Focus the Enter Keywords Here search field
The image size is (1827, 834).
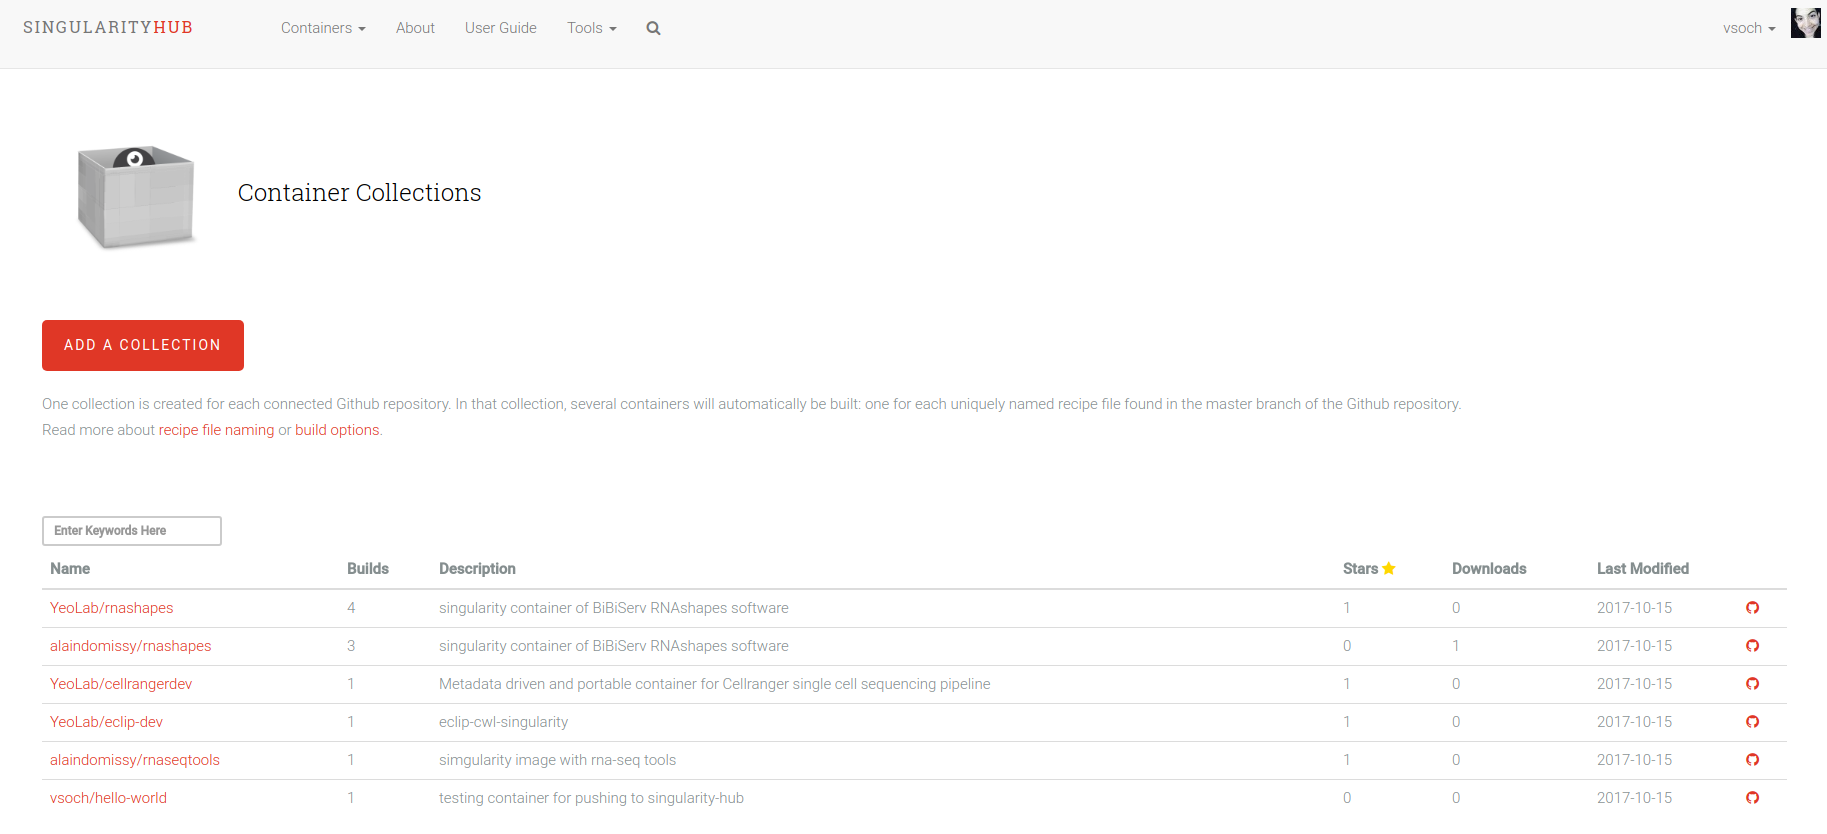(x=132, y=531)
